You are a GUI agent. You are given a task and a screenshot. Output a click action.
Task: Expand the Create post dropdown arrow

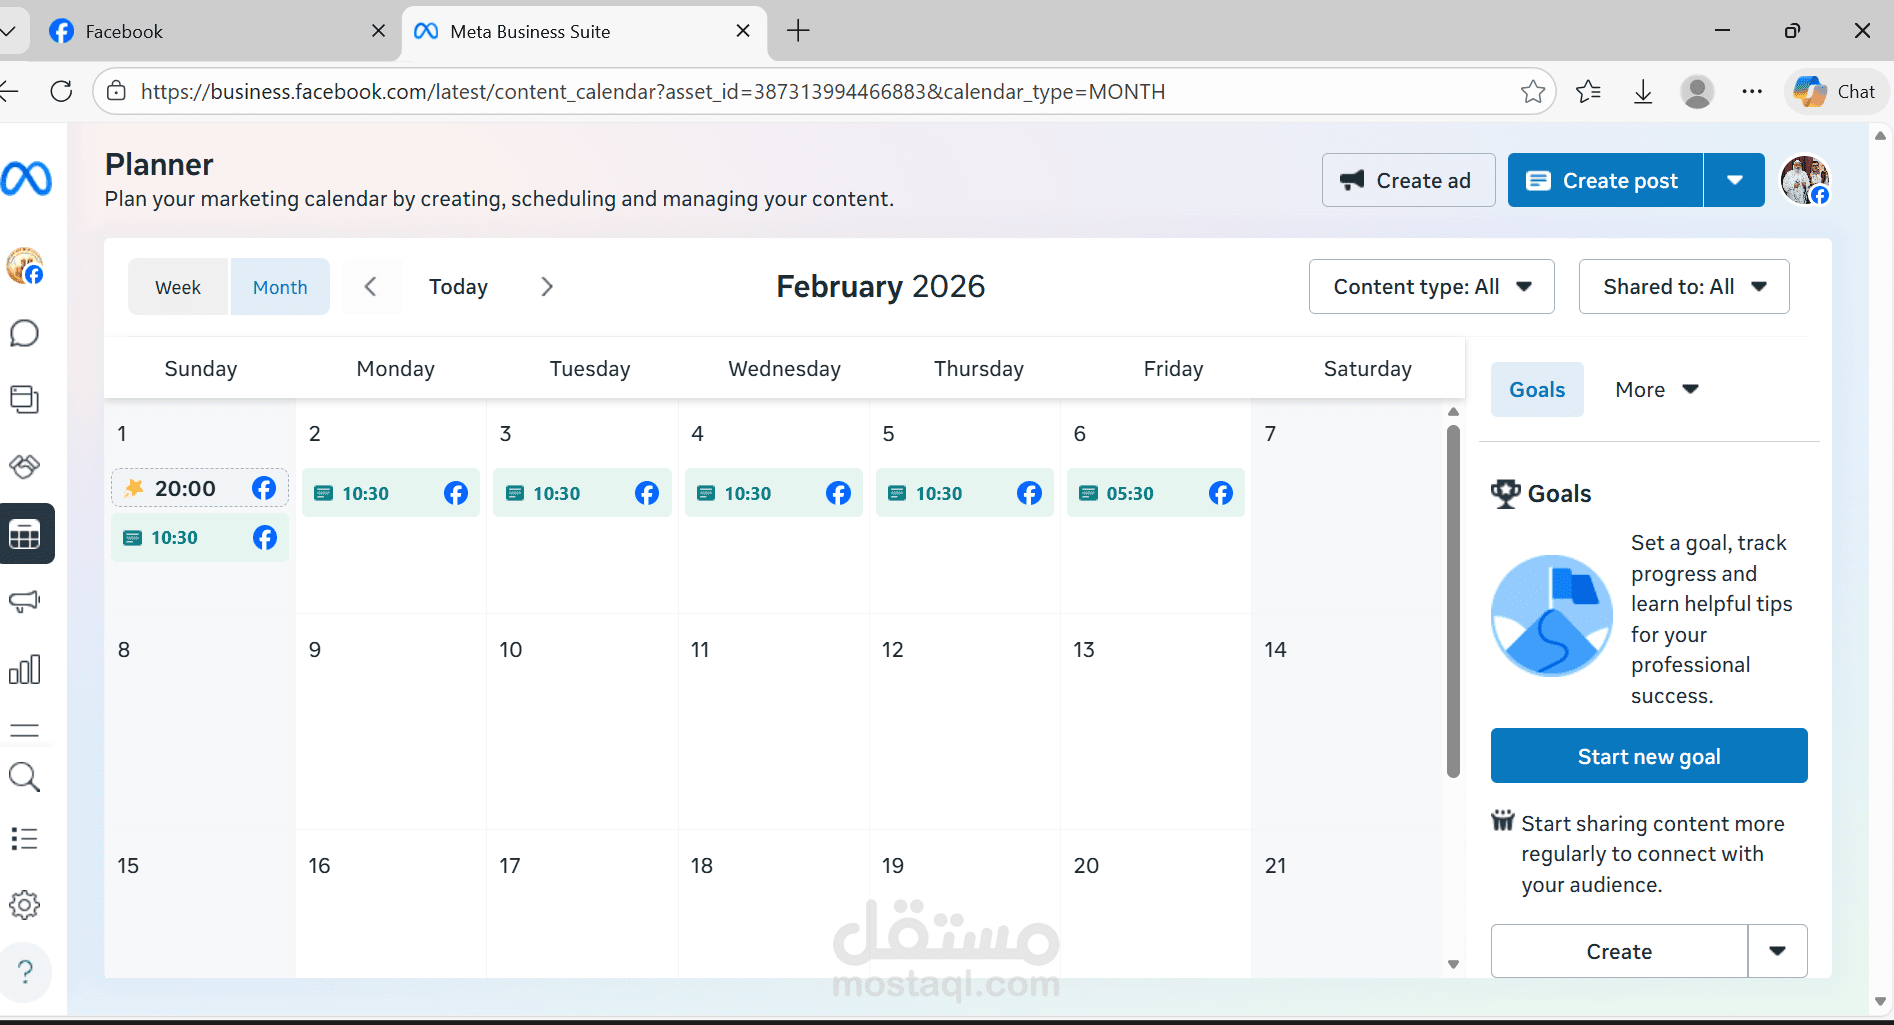point(1734,180)
